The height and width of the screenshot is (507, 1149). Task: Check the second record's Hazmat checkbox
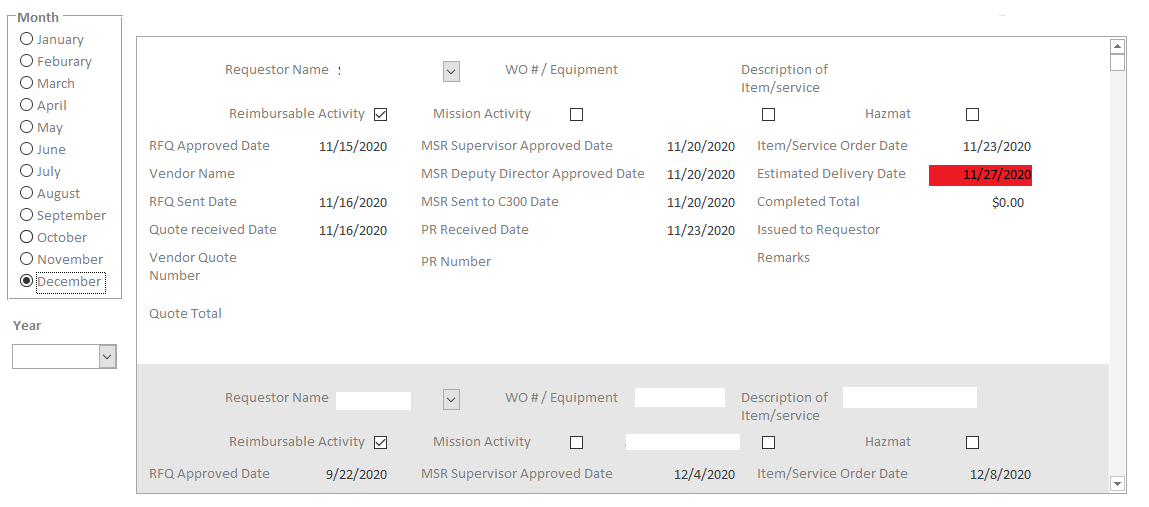coord(972,443)
